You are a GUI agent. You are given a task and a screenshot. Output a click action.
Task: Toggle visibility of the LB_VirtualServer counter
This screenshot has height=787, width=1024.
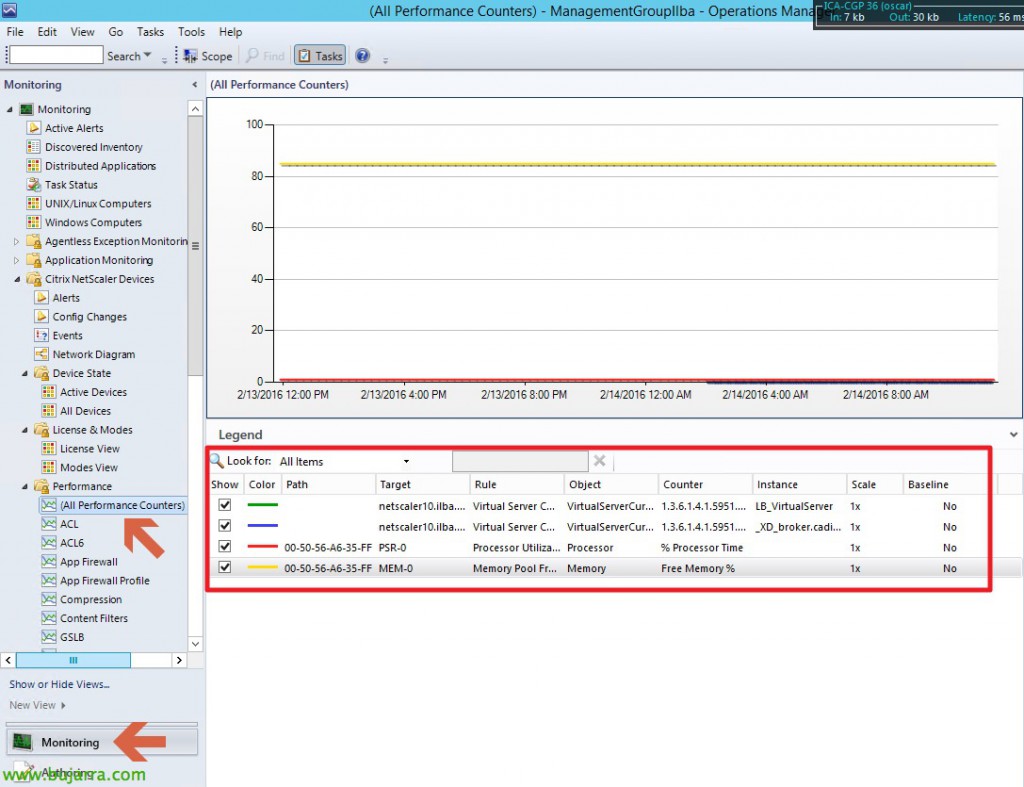tap(223, 506)
